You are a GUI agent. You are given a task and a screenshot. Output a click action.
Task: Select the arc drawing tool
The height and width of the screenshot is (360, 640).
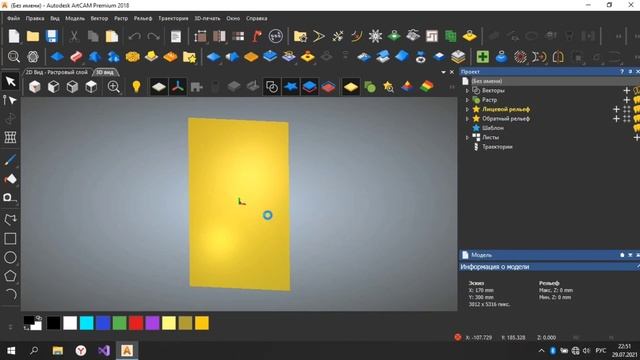point(10,294)
